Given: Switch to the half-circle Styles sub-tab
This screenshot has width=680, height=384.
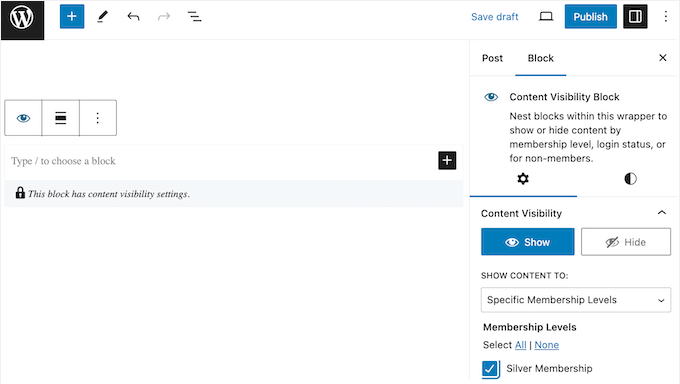Looking at the screenshot, I should coord(630,179).
